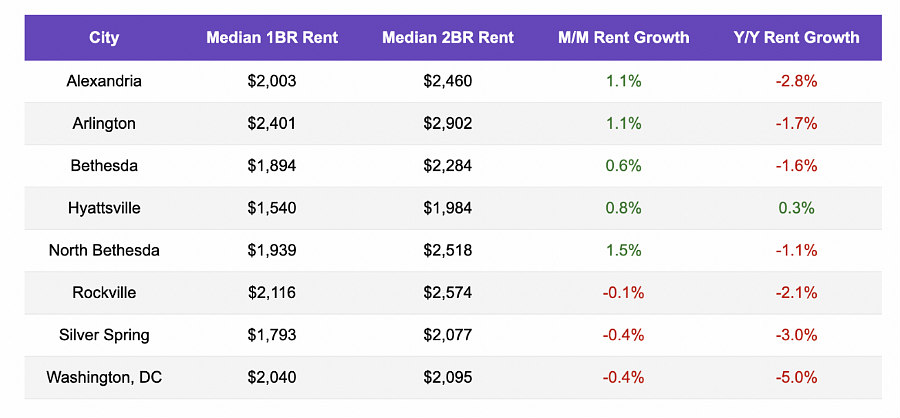Click Rockville's $2,574 two-bedroom rent value

(x=448, y=293)
